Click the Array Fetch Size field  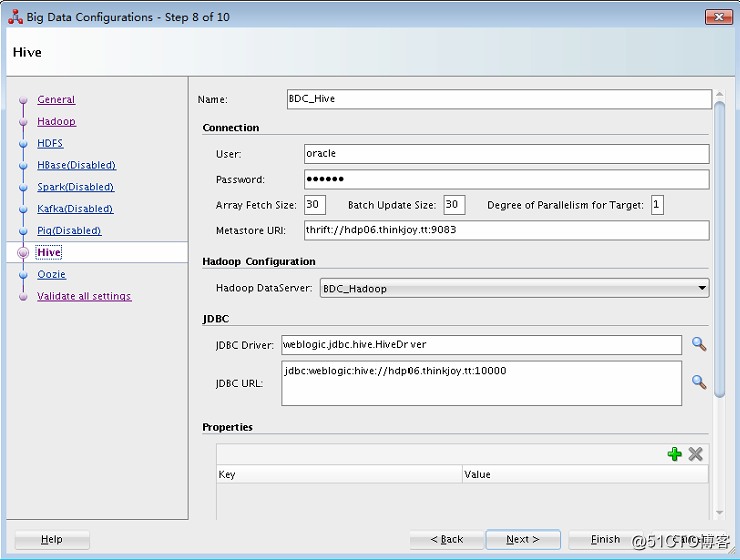point(315,205)
